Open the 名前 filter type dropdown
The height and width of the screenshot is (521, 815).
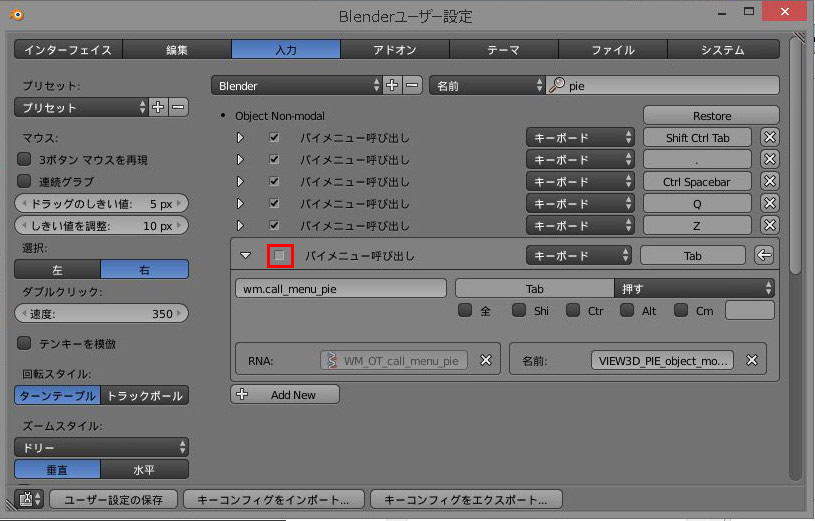click(x=487, y=85)
